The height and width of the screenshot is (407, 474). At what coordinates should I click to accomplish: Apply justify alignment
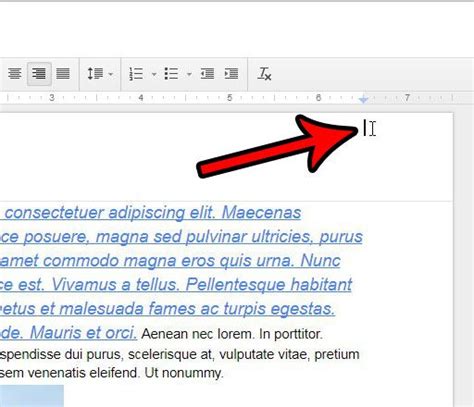click(x=63, y=74)
